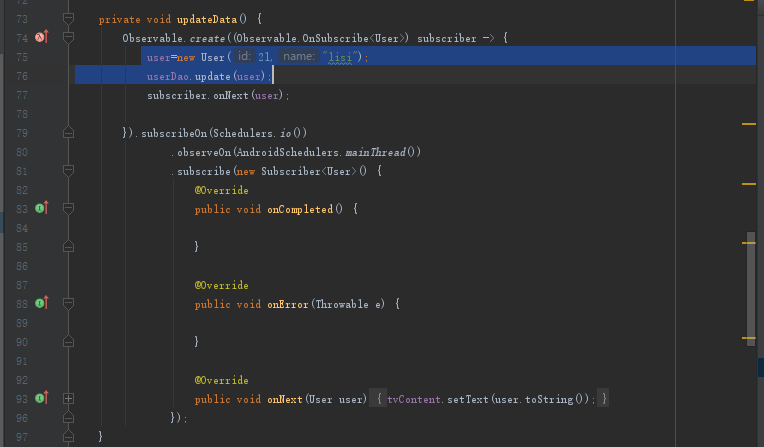Click the italic create call on line 74
The width and height of the screenshot is (764, 447).
pyautogui.click(x=208, y=38)
